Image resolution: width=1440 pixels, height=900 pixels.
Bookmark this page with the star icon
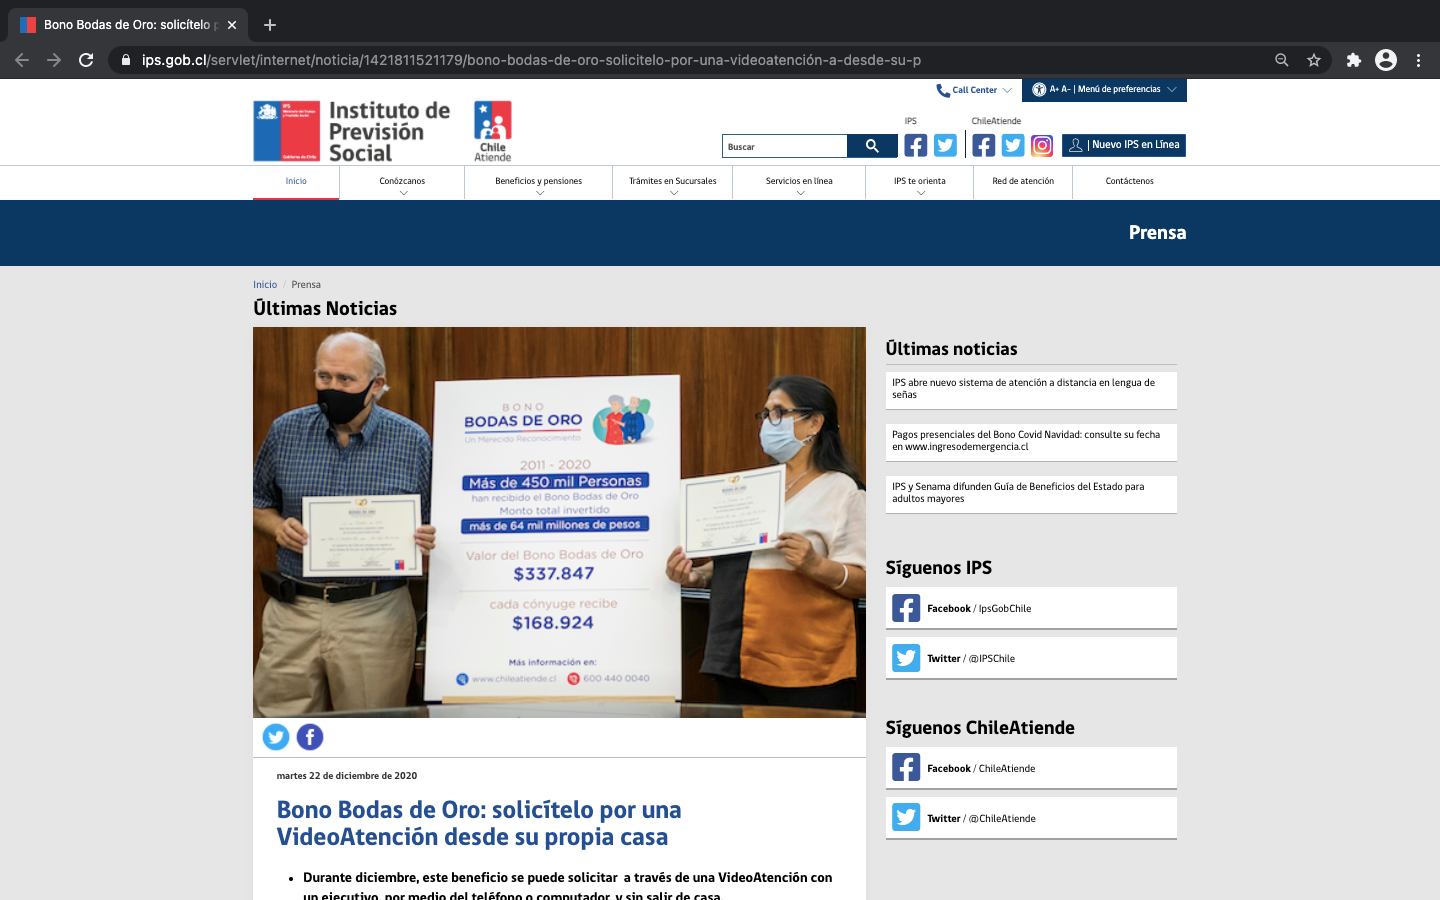click(x=1314, y=60)
